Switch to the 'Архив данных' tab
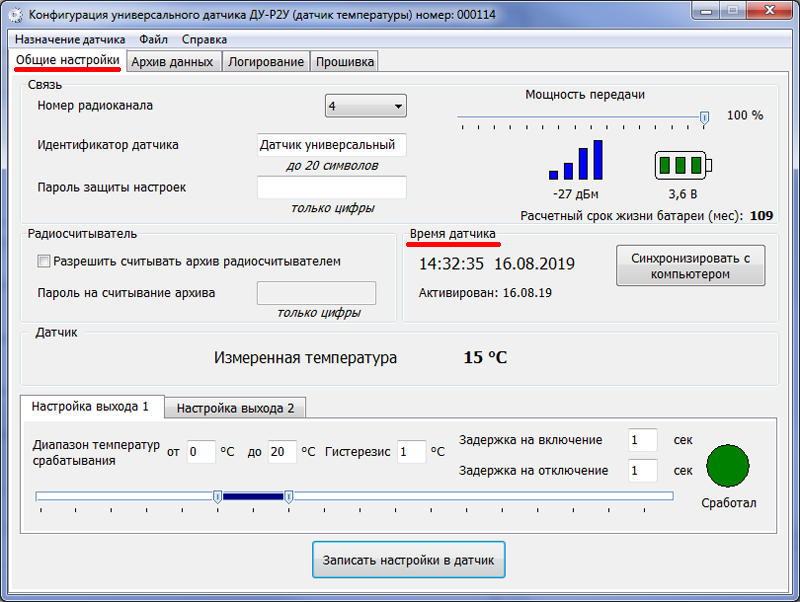This screenshot has width=800, height=602. [x=172, y=62]
